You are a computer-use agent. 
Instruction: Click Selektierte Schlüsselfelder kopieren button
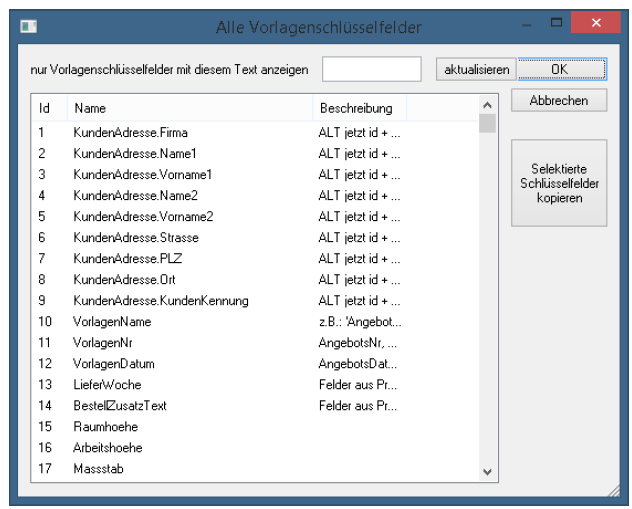(558, 183)
